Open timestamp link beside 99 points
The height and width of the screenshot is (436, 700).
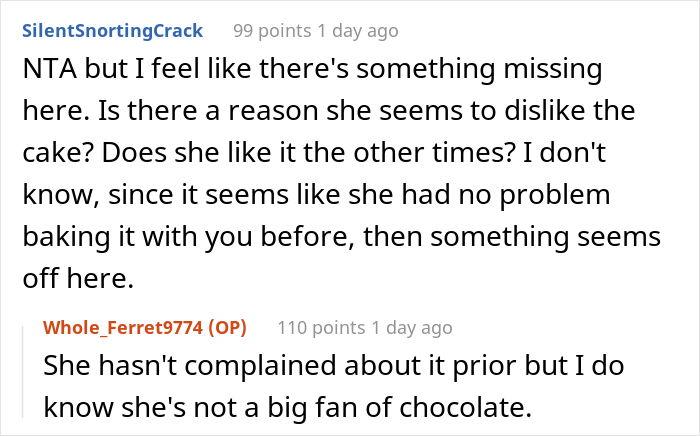click(x=358, y=31)
